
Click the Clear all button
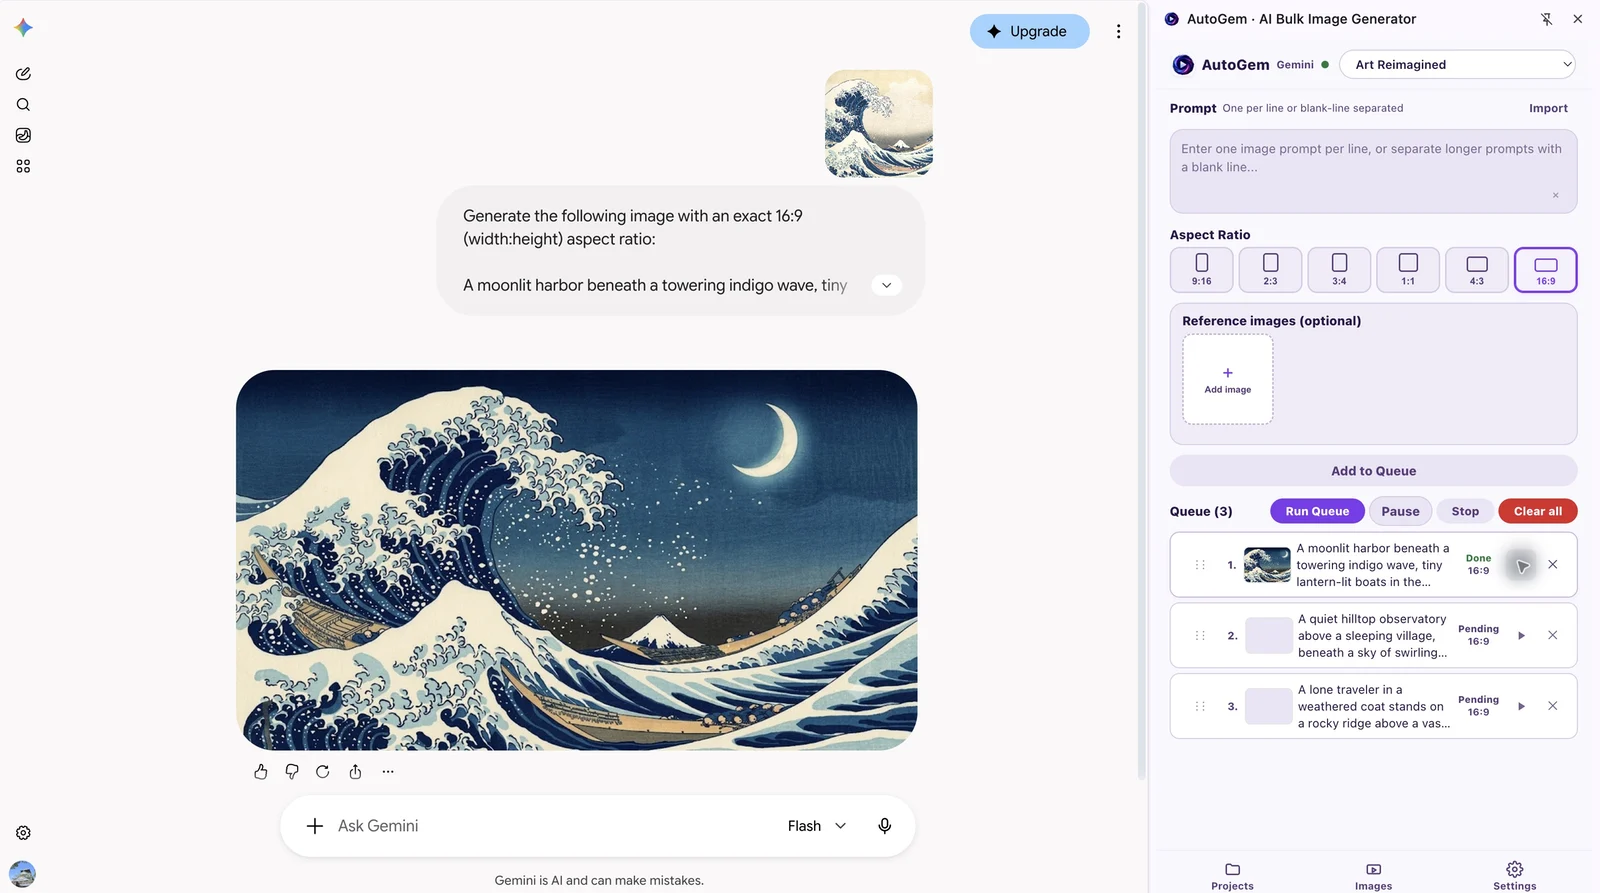[1537, 512]
